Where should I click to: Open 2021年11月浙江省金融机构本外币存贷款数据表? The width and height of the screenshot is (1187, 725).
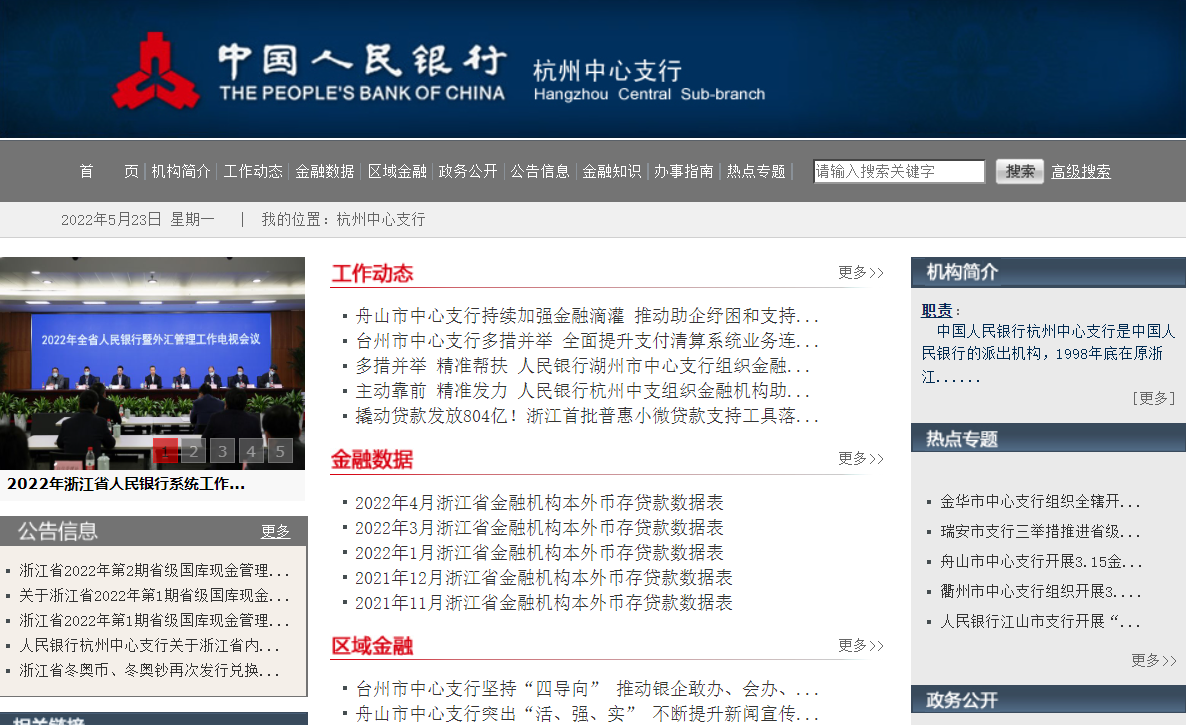click(x=544, y=602)
